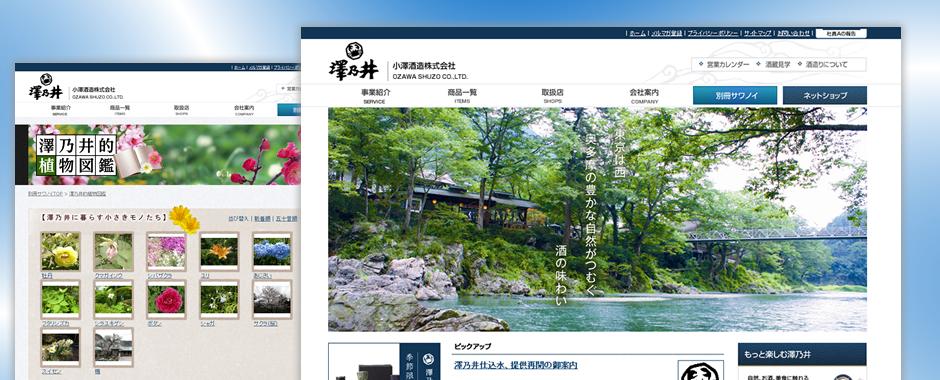
Task: Click the red ボタン flower thumbnail
Action: click(x=166, y=298)
